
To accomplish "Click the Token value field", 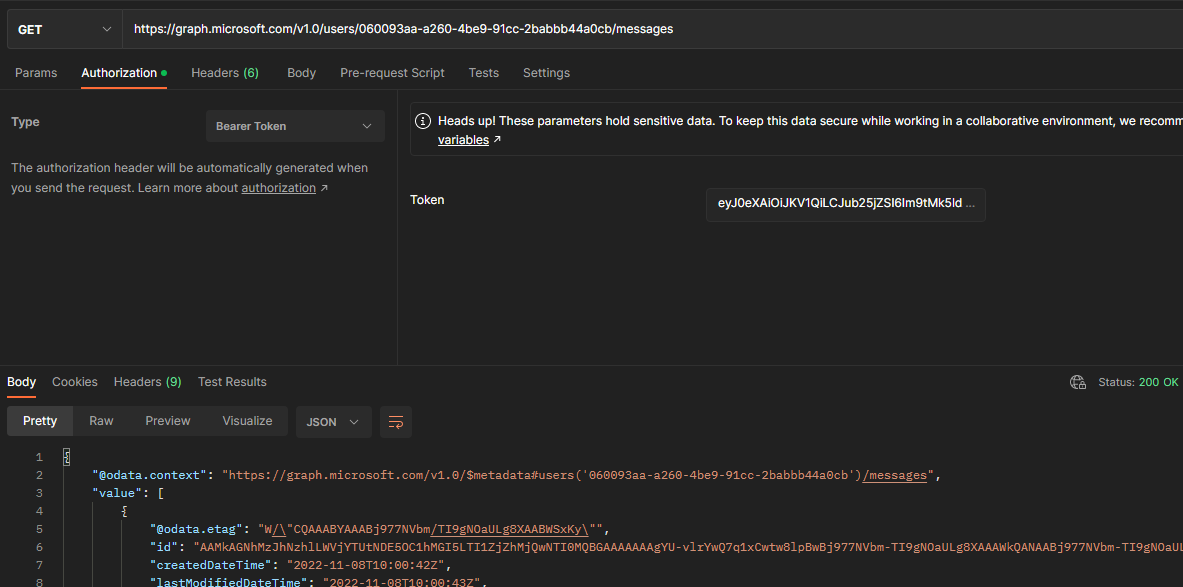I will [x=846, y=204].
